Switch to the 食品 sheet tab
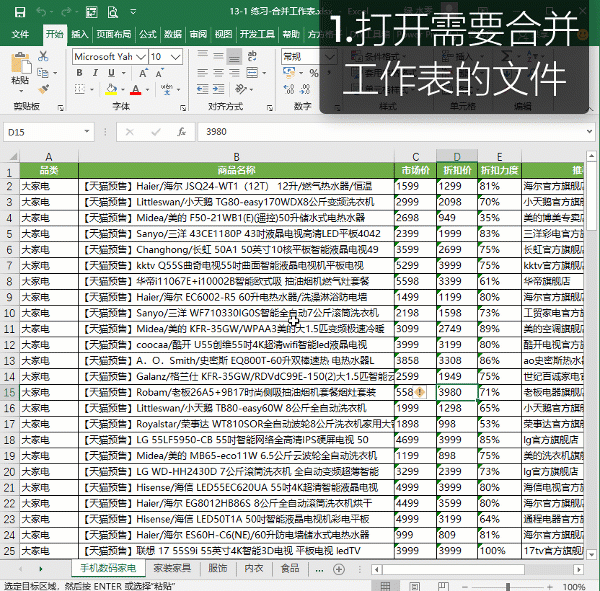The image size is (600, 591). pyautogui.click(x=290, y=568)
